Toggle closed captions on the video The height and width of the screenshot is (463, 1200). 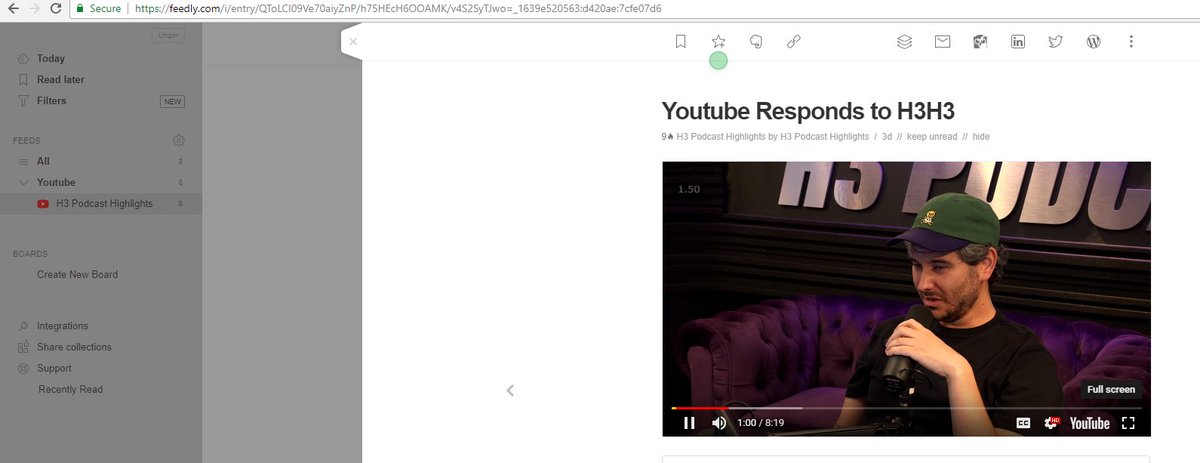[x=1023, y=423]
